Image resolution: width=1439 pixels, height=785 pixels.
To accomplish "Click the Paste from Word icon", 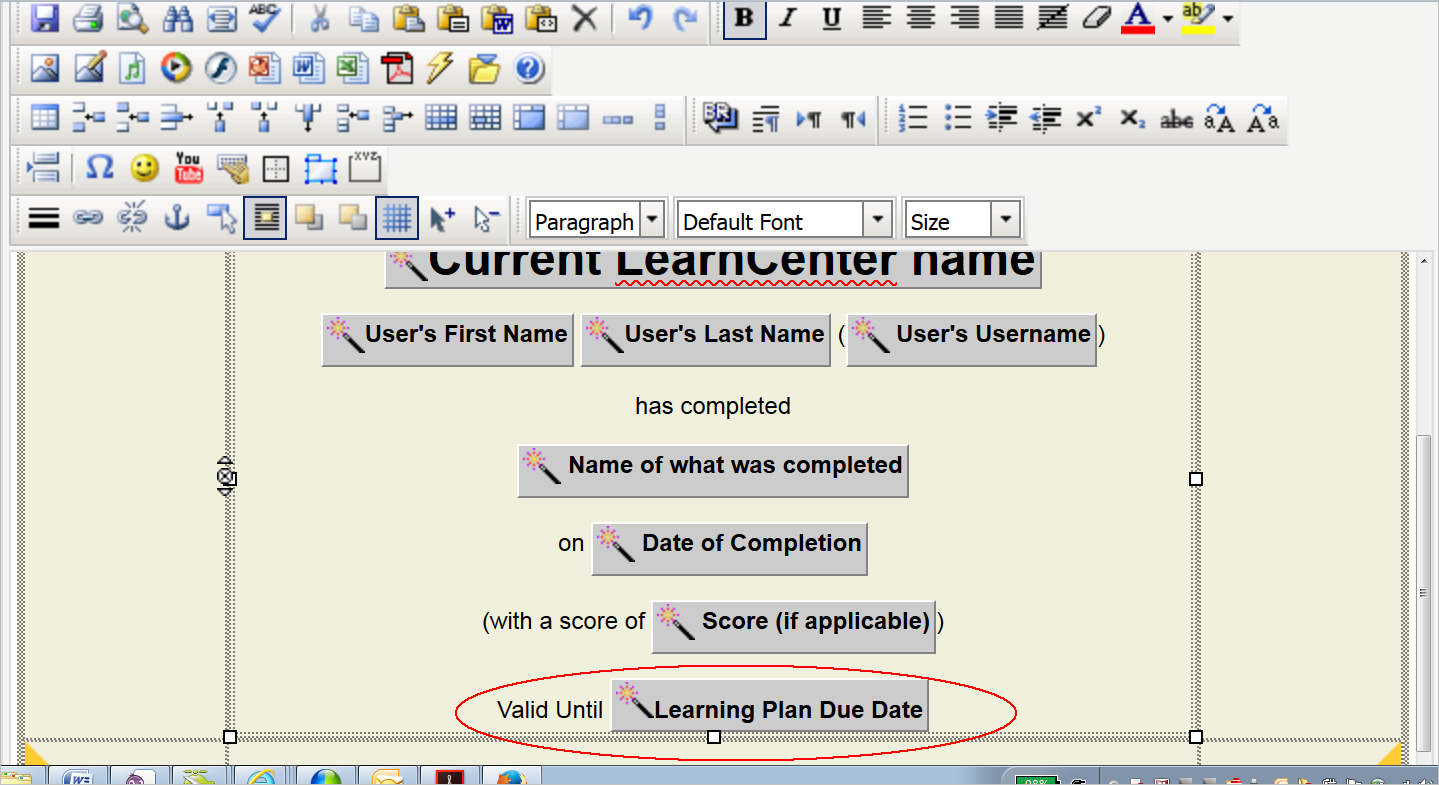I will (497, 17).
